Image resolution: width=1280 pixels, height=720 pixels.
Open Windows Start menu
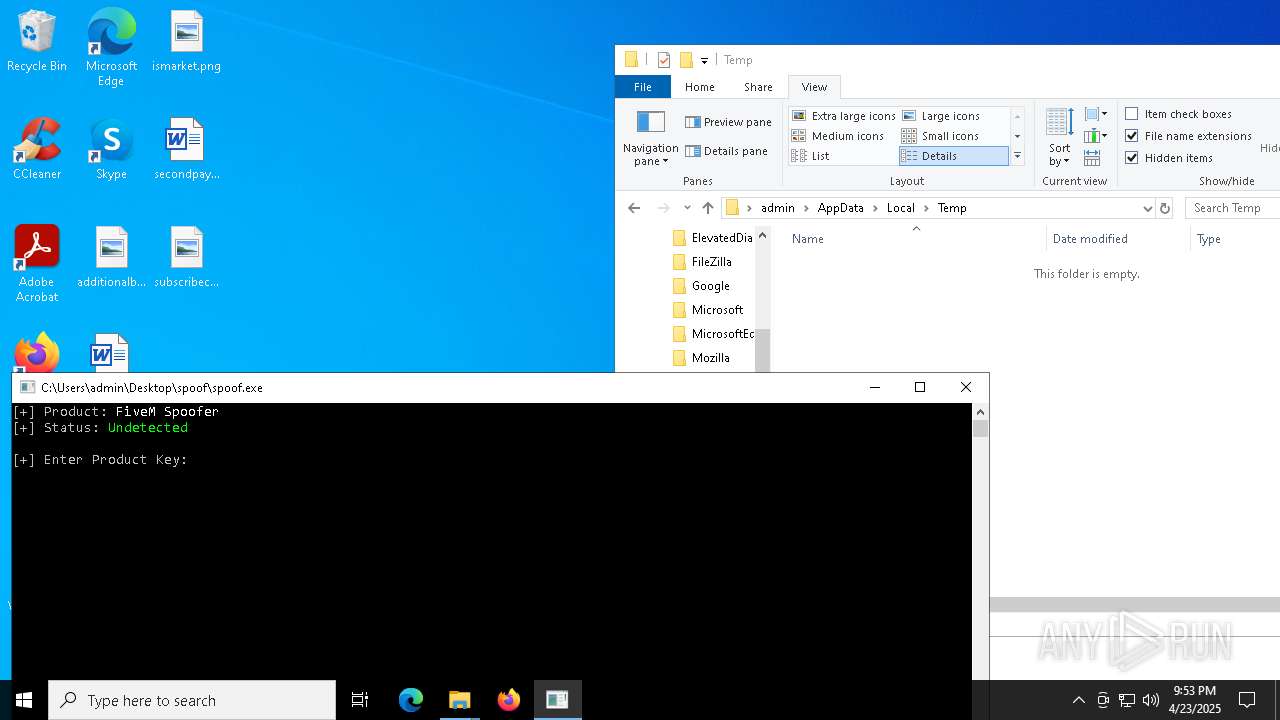coord(24,700)
